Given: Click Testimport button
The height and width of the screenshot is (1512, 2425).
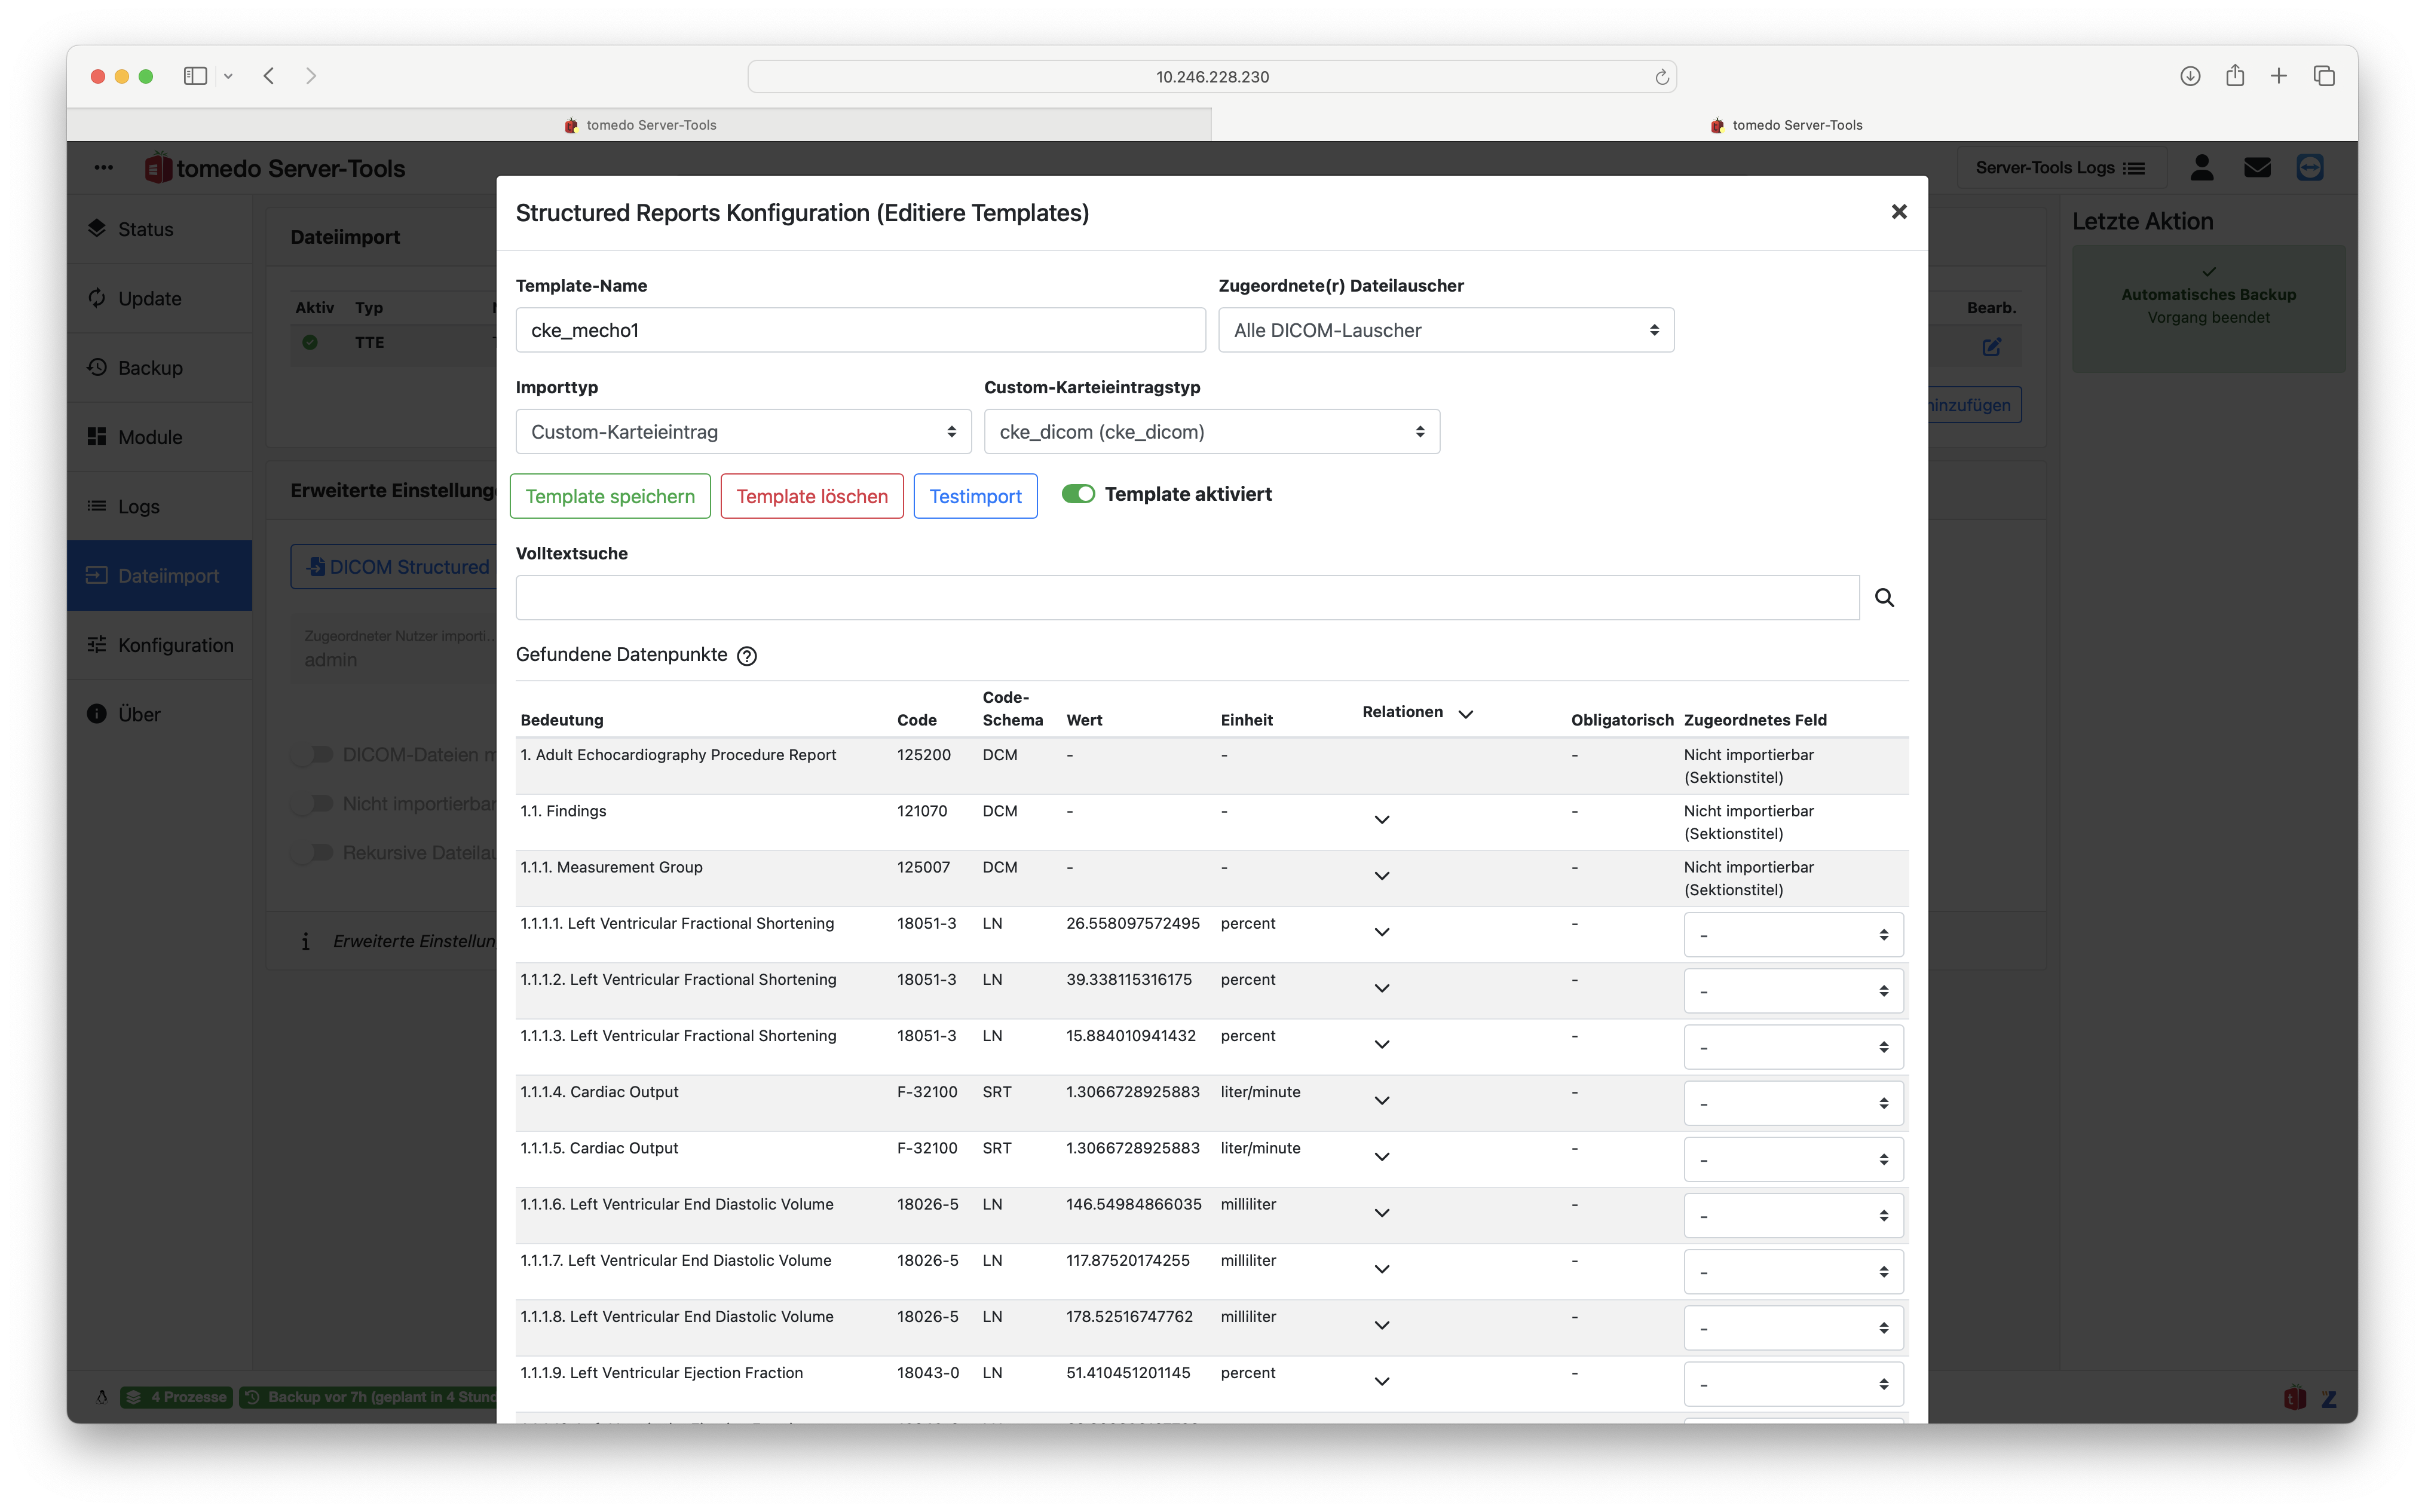Looking at the screenshot, I should tap(975, 496).
